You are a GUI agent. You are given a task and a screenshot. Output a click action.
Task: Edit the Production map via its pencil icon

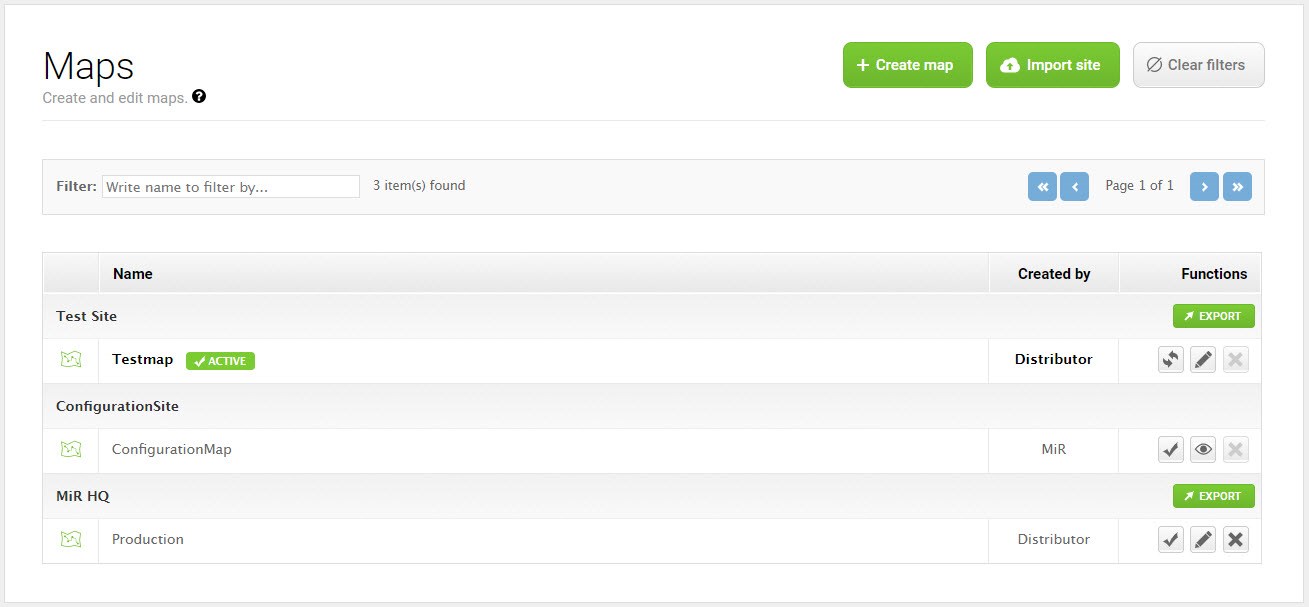pos(1203,539)
